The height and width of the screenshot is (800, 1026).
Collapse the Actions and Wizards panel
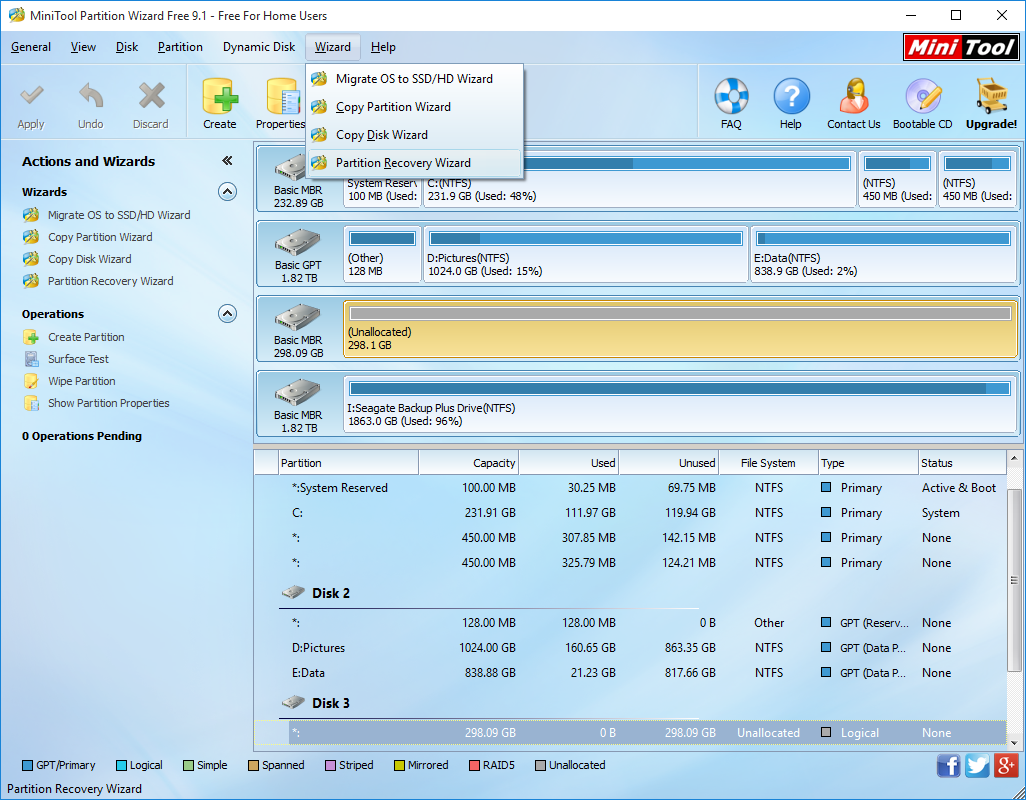coord(227,161)
